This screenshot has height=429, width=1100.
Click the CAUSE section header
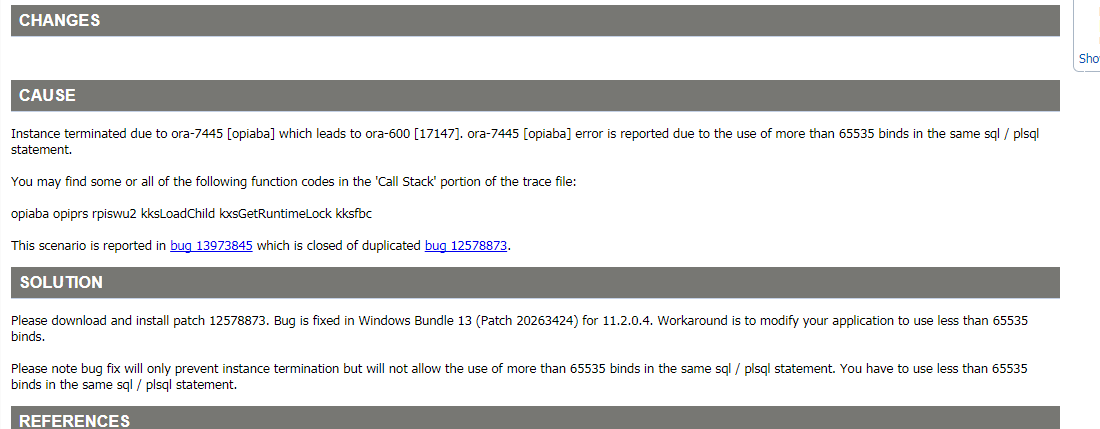pyautogui.click(x=535, y=95)
